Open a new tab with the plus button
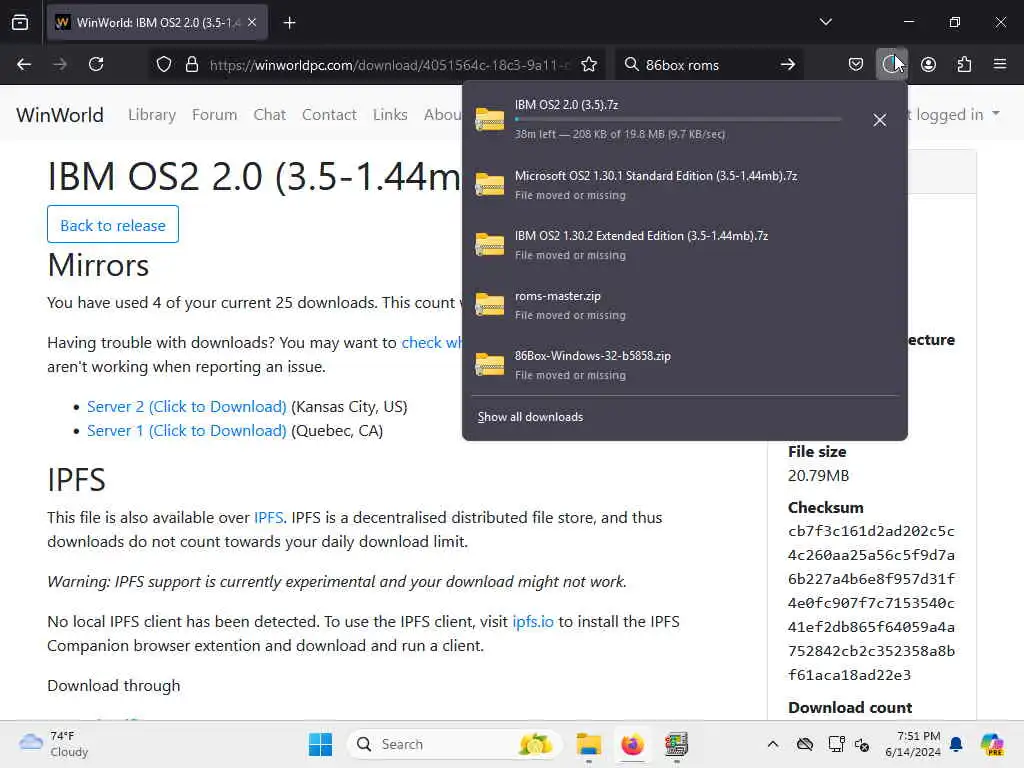The width and height of the screenshot is (1024, 768). tap(289, 23)
